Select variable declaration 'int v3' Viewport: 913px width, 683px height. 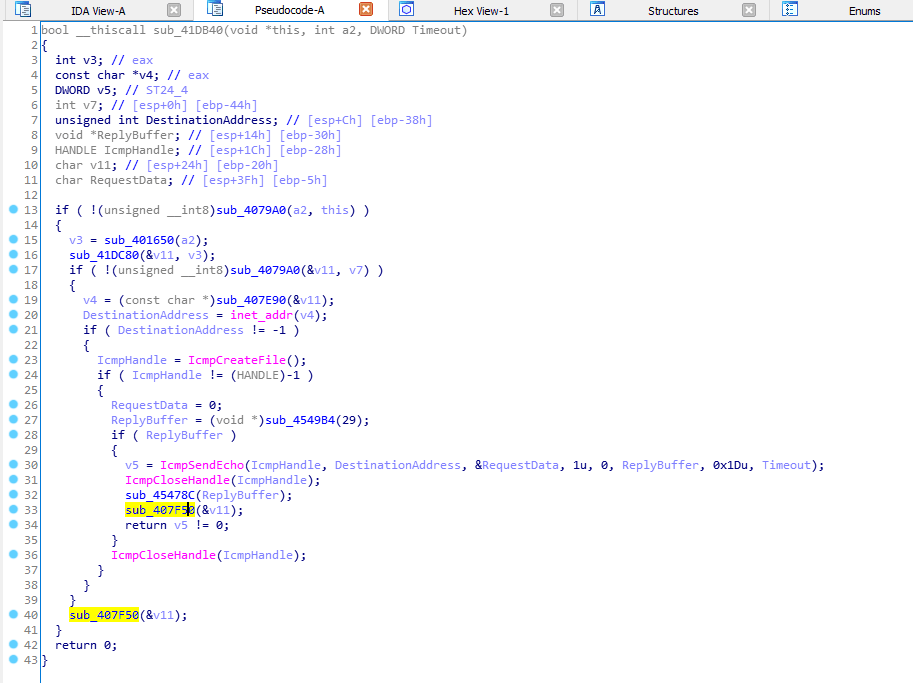click(x=79, y=60)
